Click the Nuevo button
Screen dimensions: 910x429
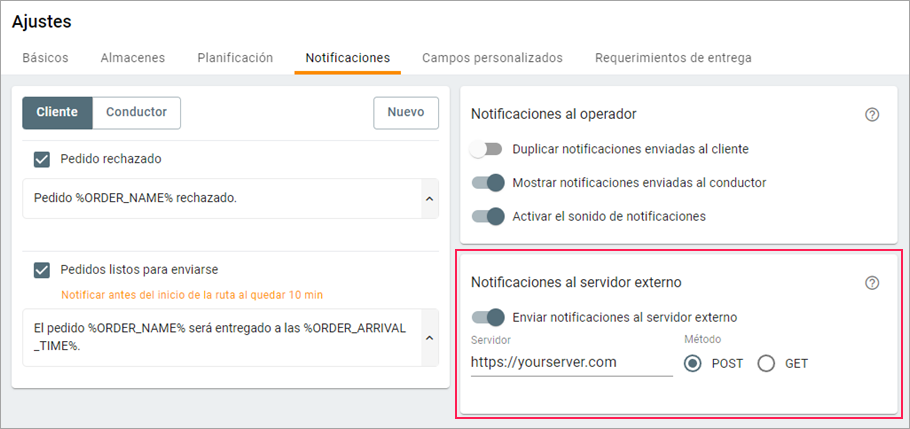tap(406, 113)
